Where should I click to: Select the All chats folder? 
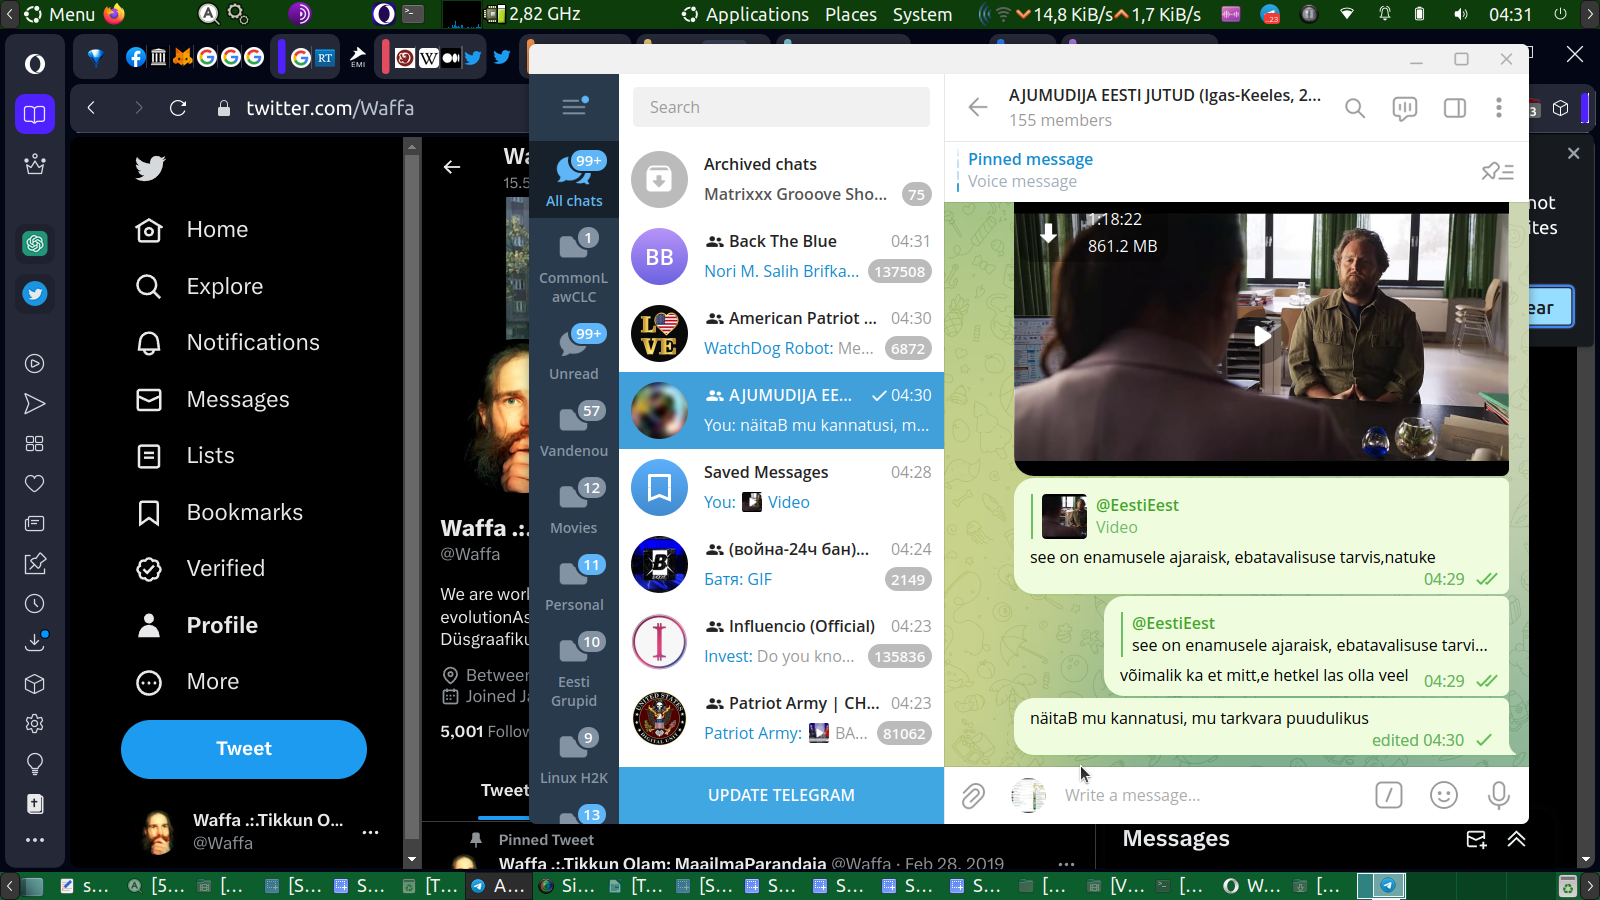[x=574, y=180]
